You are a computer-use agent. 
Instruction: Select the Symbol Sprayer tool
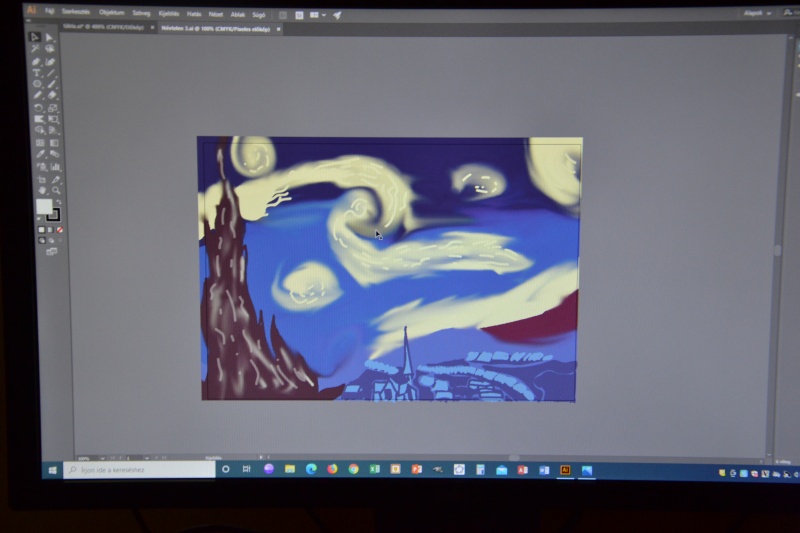point(41,167)
